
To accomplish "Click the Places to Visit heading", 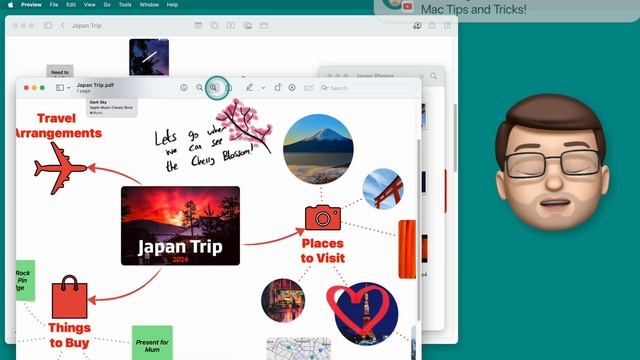I will 322,251.
